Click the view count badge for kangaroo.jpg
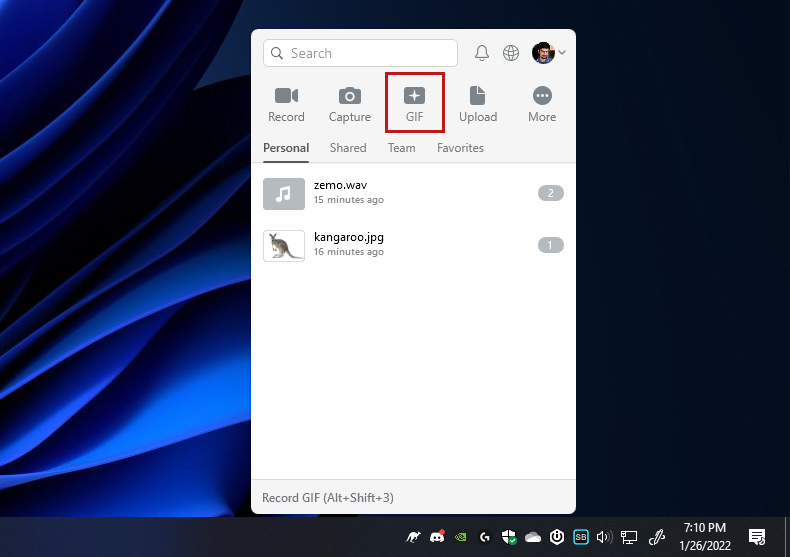790x557 pixels. tap(550, 245)
